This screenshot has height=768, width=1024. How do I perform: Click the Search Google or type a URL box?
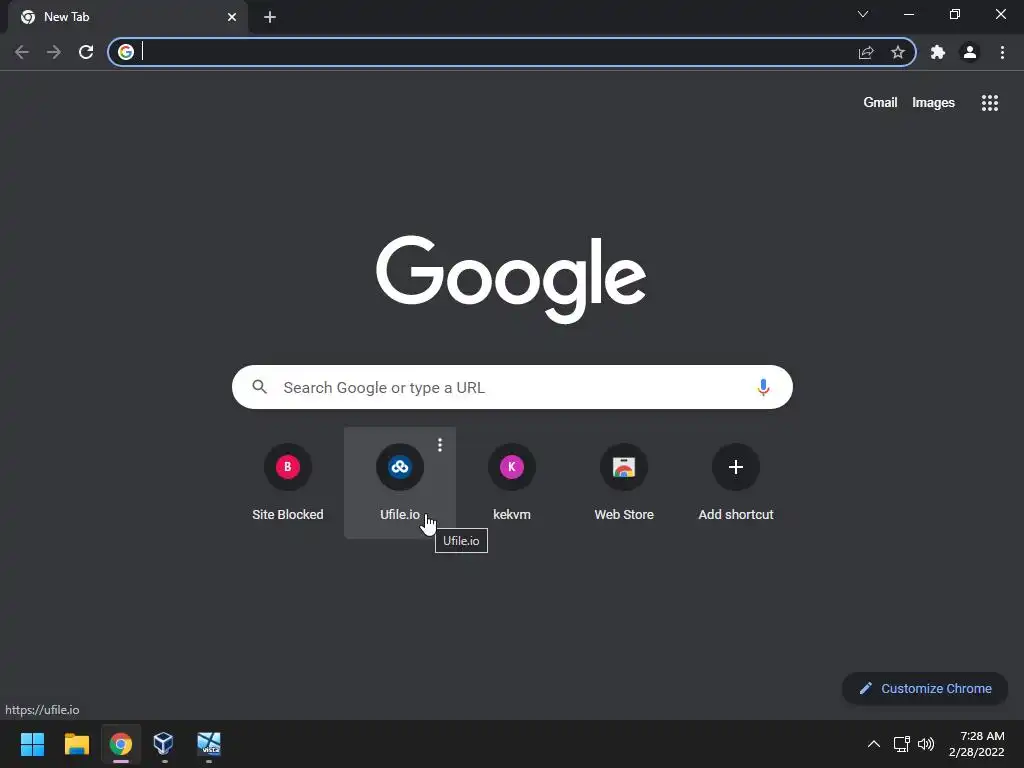[512, 387]
